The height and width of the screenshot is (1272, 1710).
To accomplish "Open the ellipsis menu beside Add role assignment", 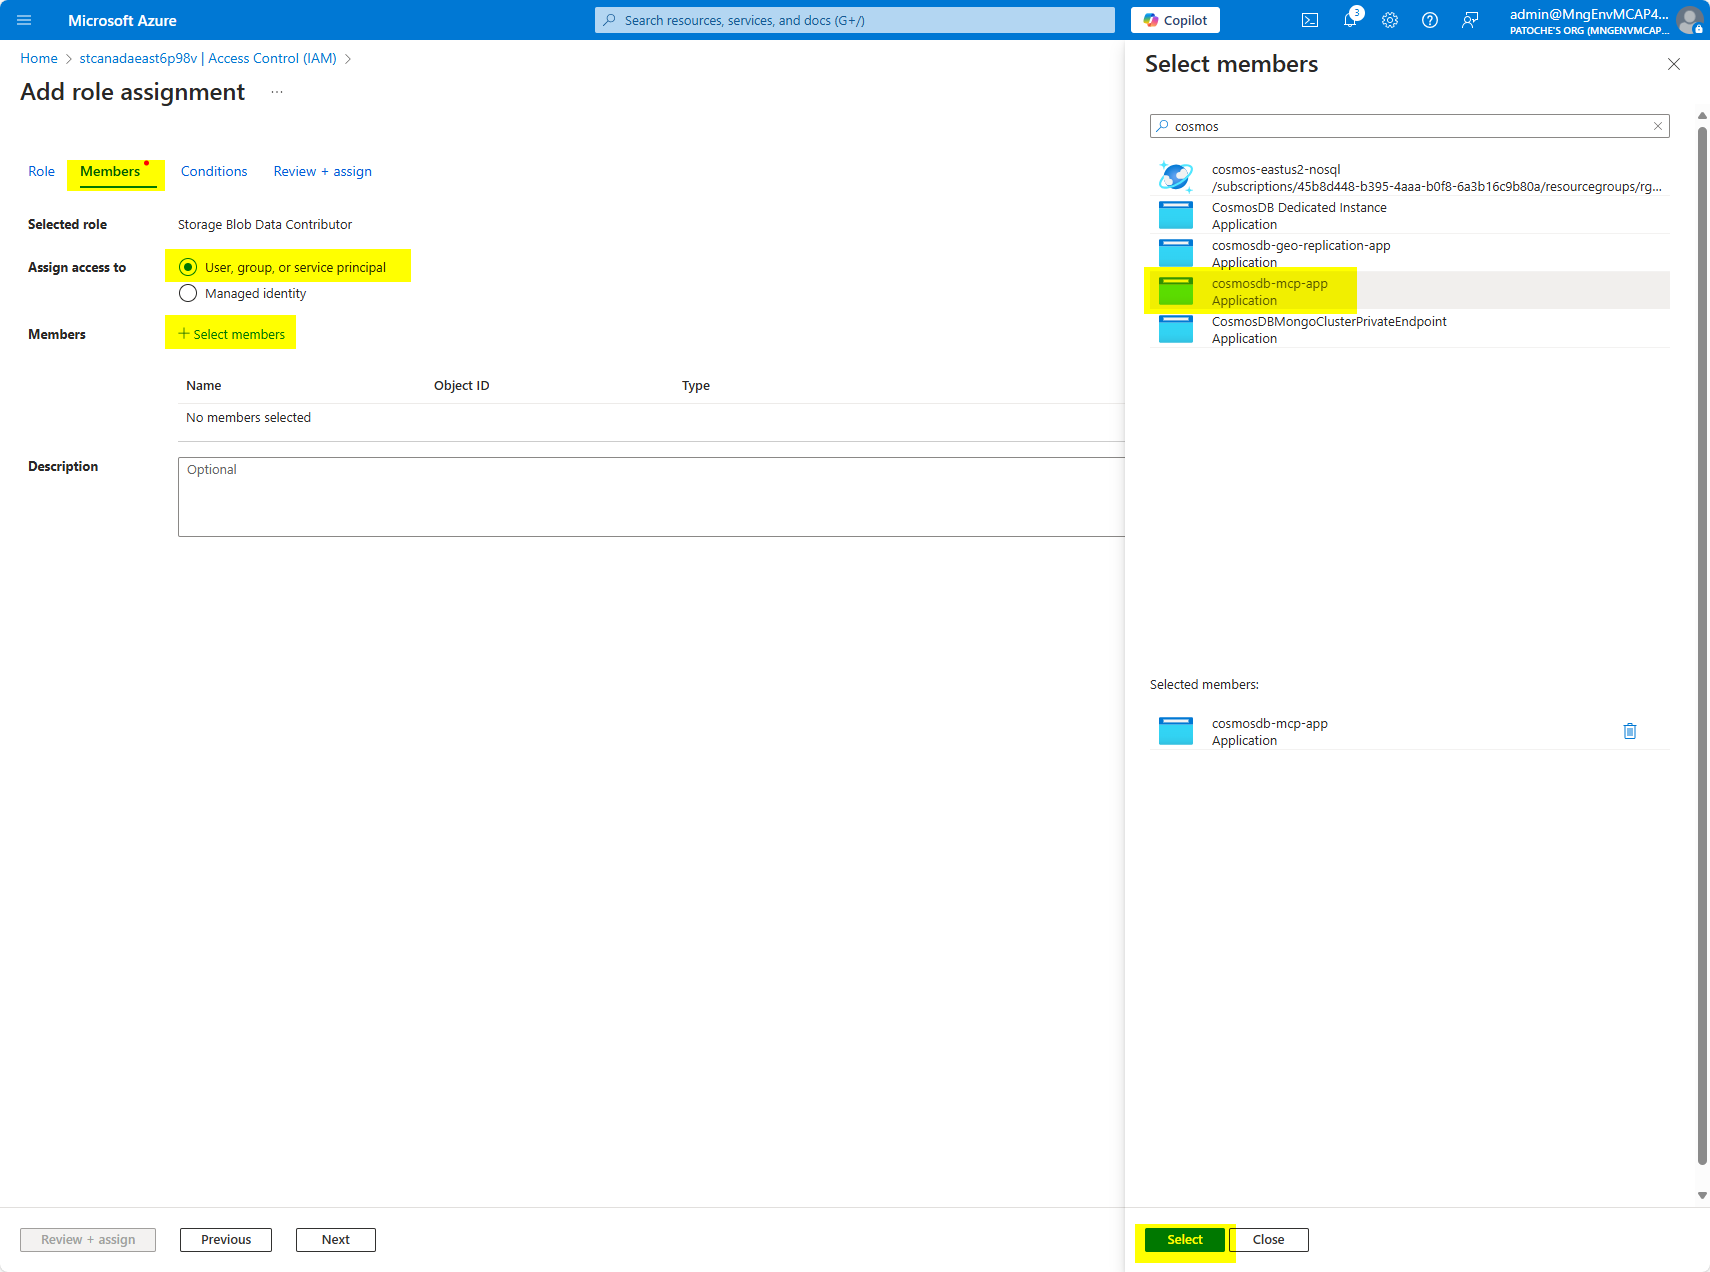I will click(x=277, y=92).
